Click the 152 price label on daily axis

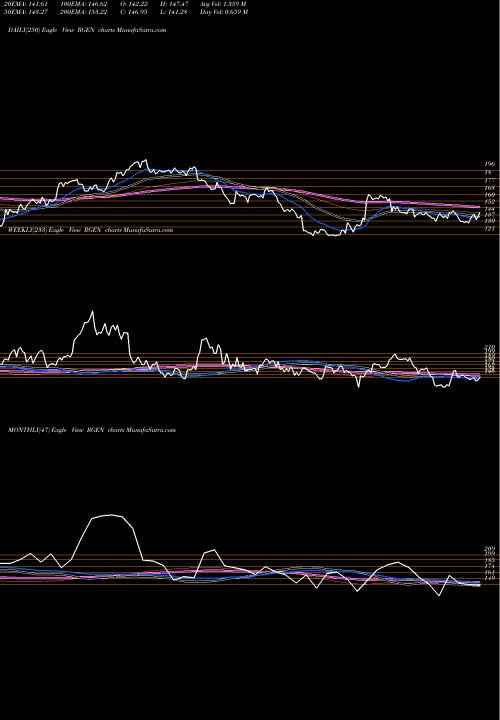pyautogui.click(x=489, y=202)
